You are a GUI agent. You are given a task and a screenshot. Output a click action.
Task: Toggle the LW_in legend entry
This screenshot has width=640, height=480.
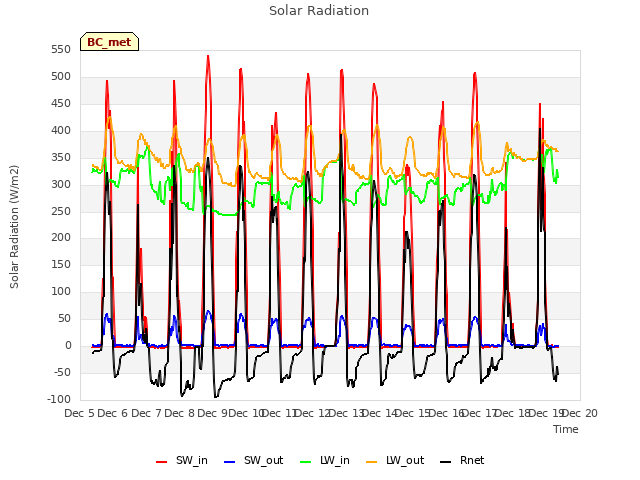tap(325, 460)
